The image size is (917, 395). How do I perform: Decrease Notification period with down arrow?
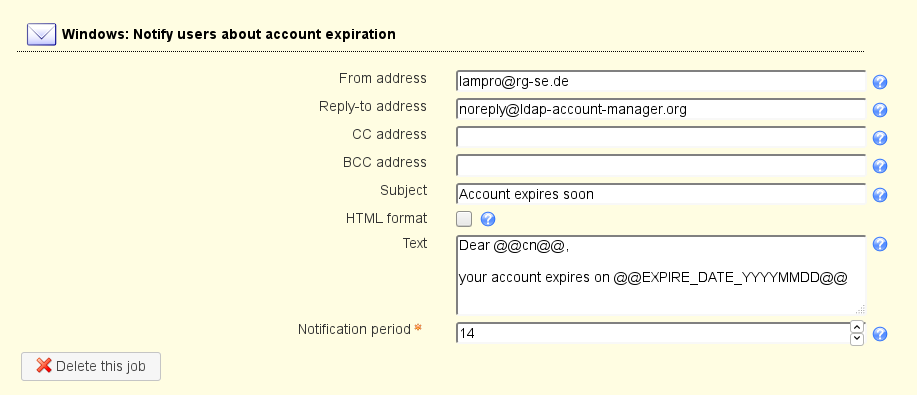point(857,339)
